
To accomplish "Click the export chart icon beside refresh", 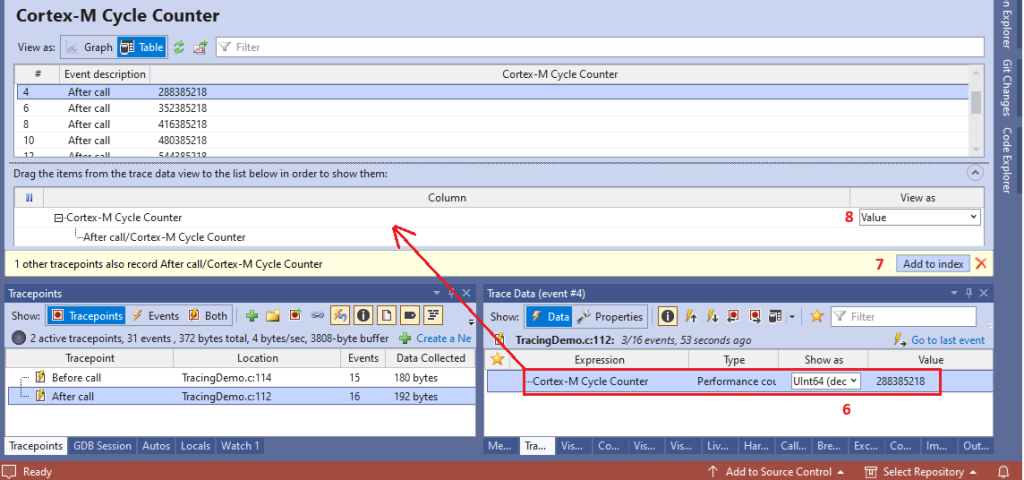I will click(200, 47).
